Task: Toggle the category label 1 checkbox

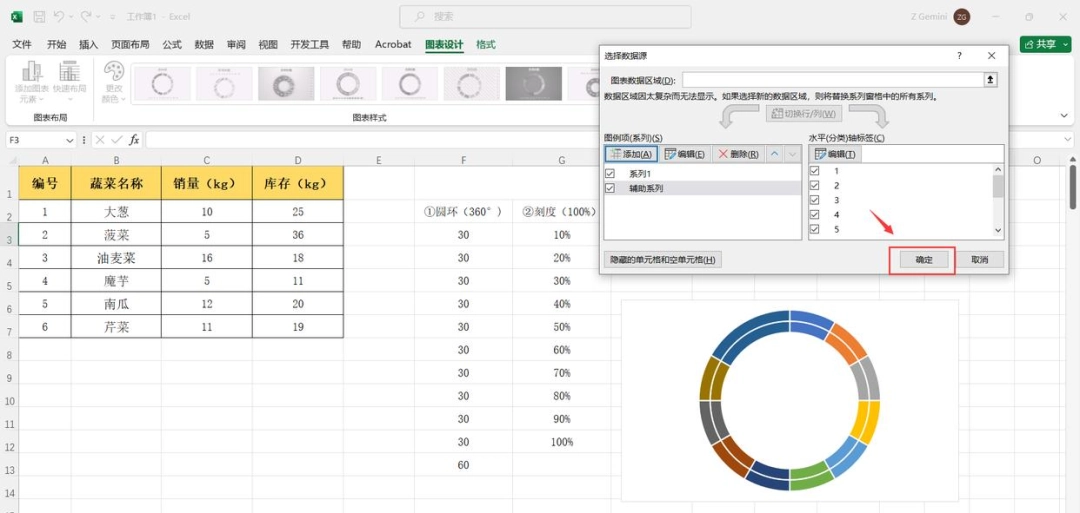Action: coord(816,170)
